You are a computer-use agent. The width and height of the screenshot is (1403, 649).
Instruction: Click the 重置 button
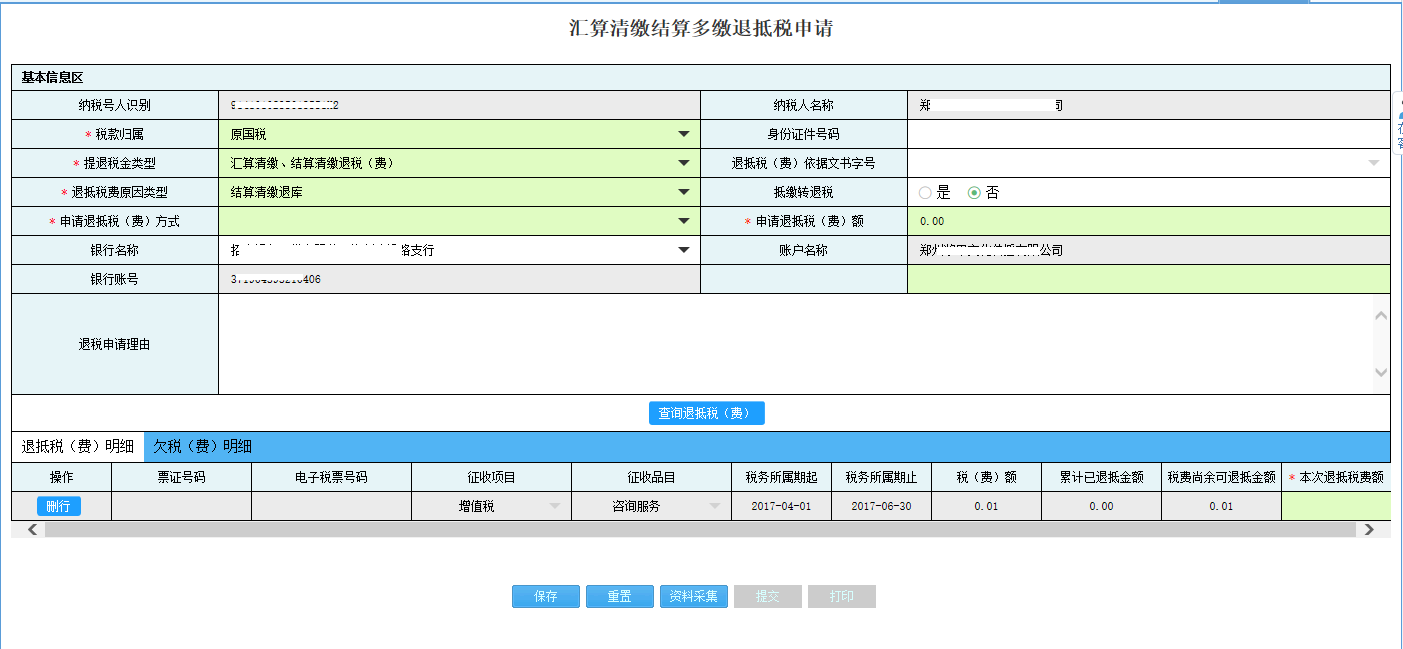pyautogui.click(x=619, y=596)
